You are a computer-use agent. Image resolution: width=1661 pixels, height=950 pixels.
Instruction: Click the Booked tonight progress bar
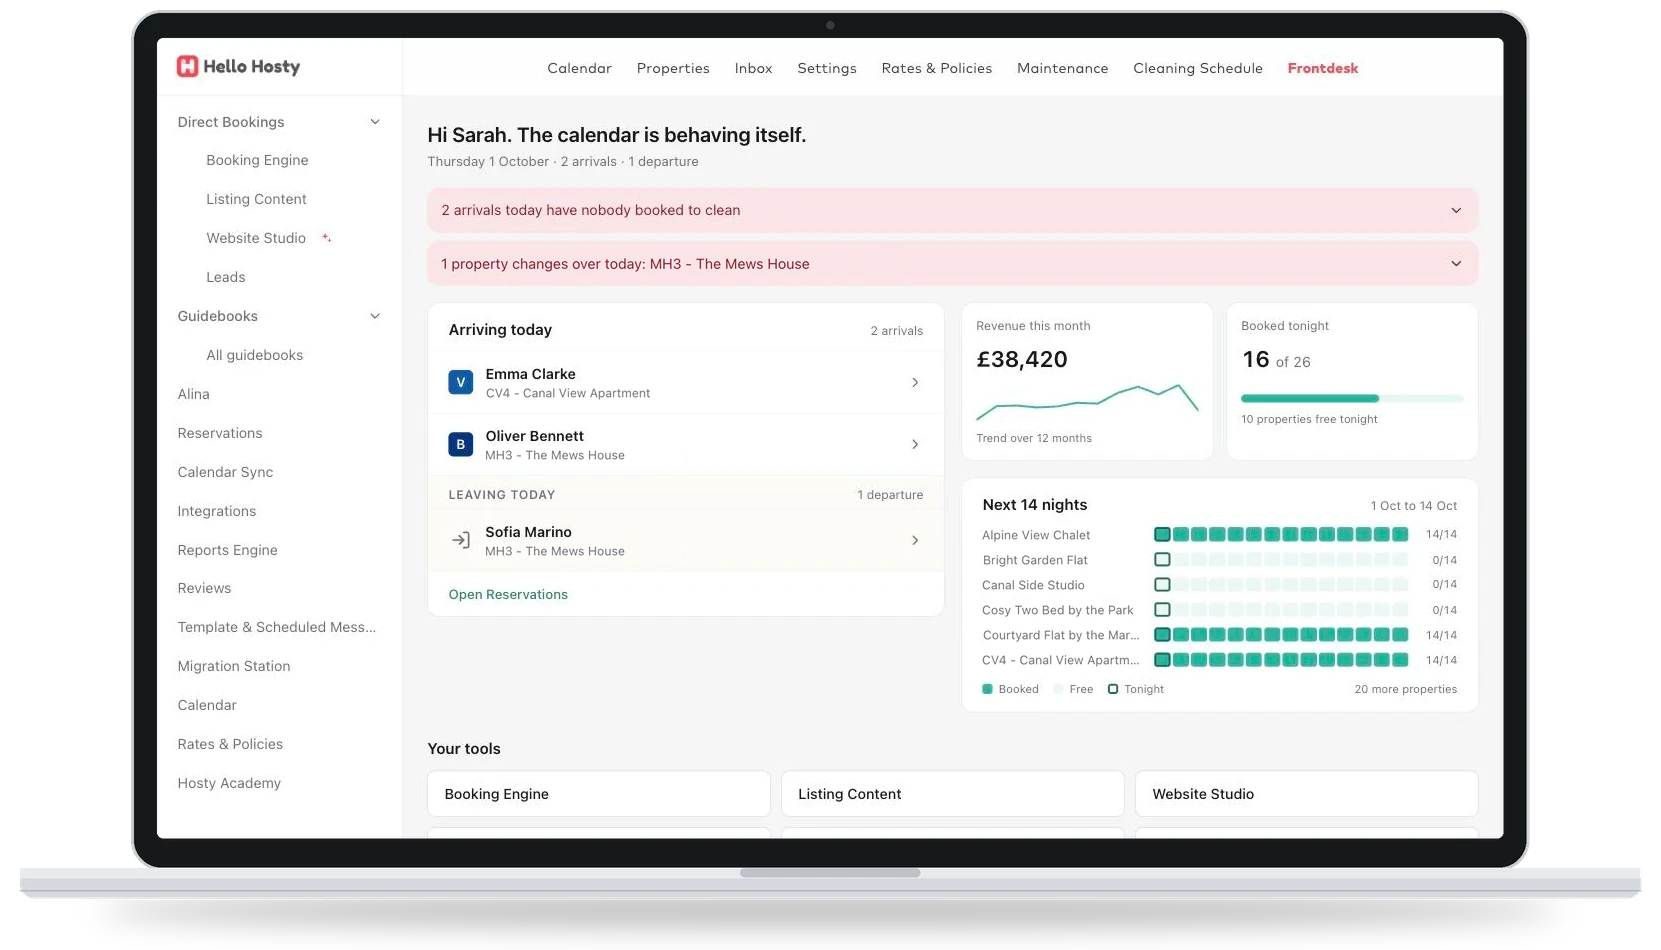click(1352, 398)
